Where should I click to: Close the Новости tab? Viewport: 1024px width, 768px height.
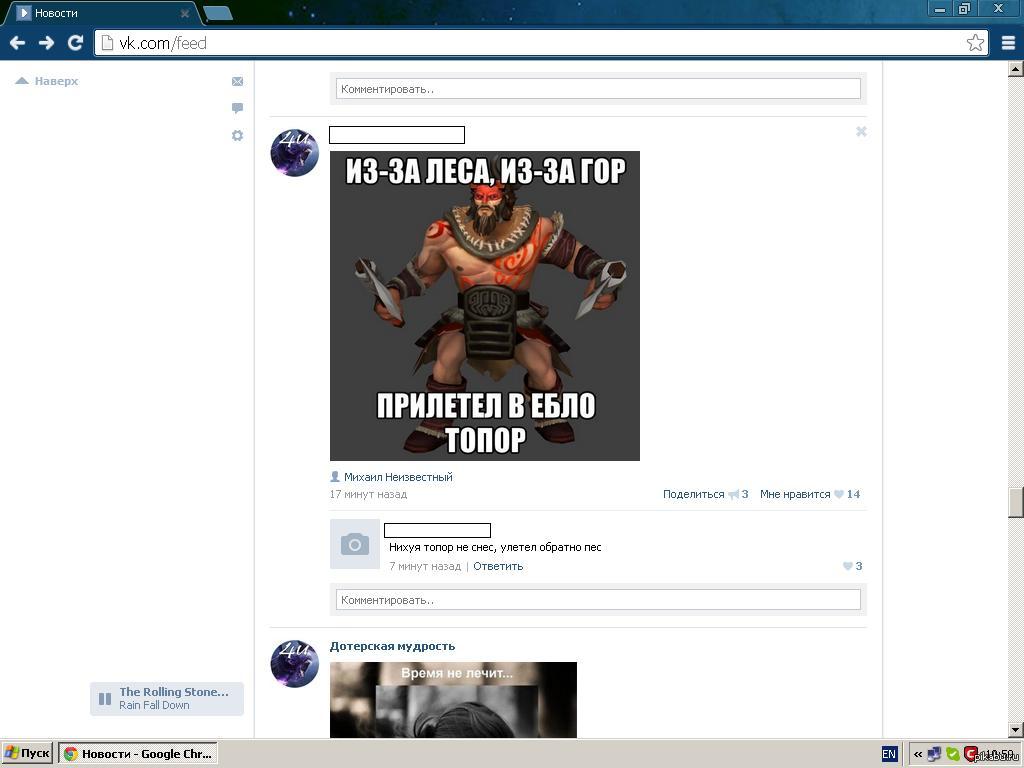pos(185,13)
